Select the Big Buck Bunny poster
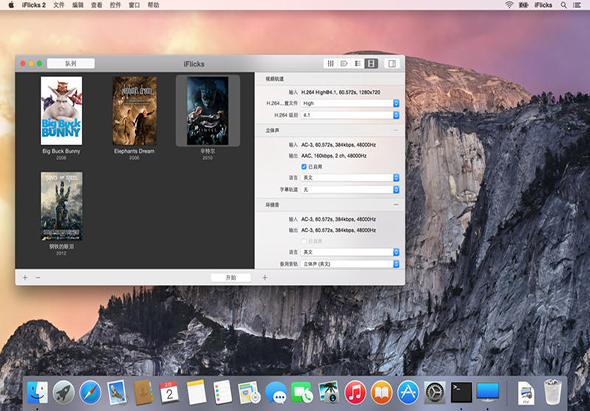The image size is (590, 411). pyautogui.click(x=61, y=111)
